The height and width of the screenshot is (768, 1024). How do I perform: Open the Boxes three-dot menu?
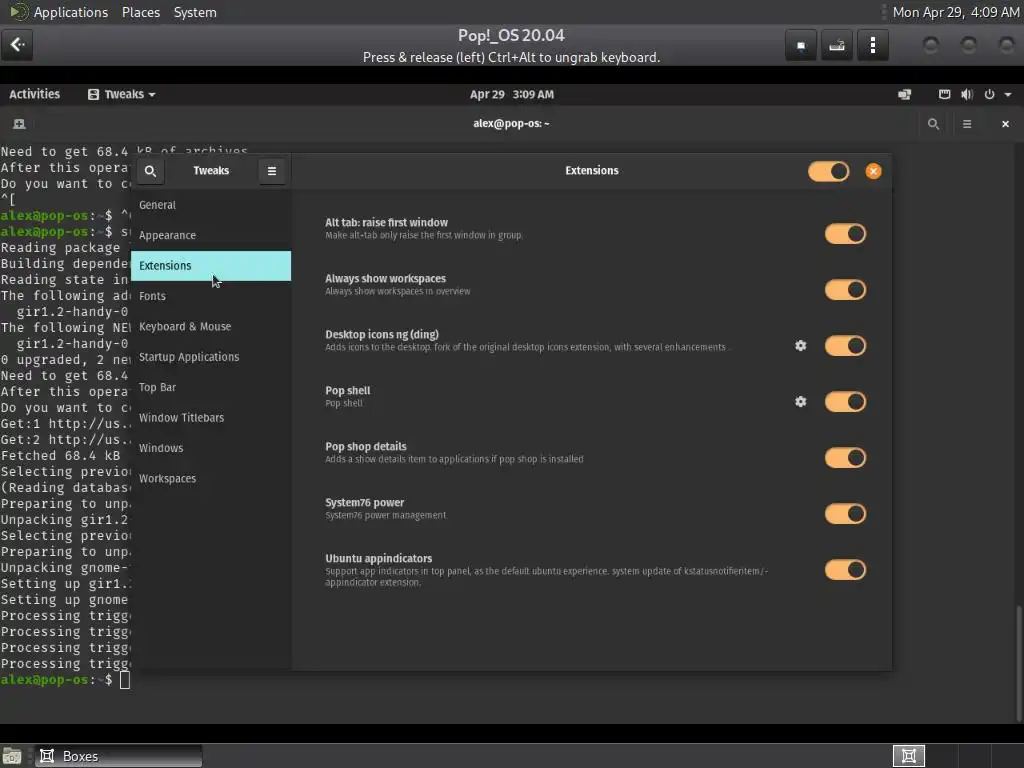click(872, 45)
